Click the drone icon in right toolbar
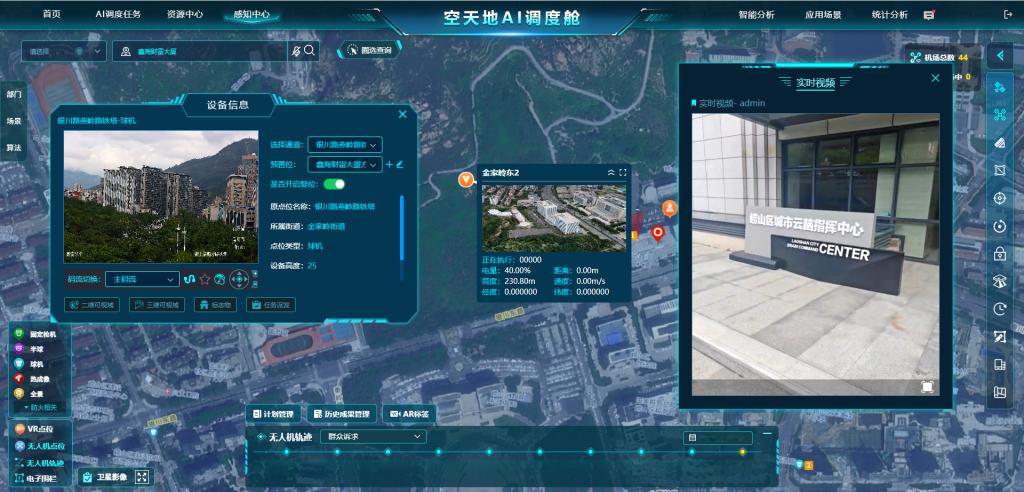 [x=999, y=115]
